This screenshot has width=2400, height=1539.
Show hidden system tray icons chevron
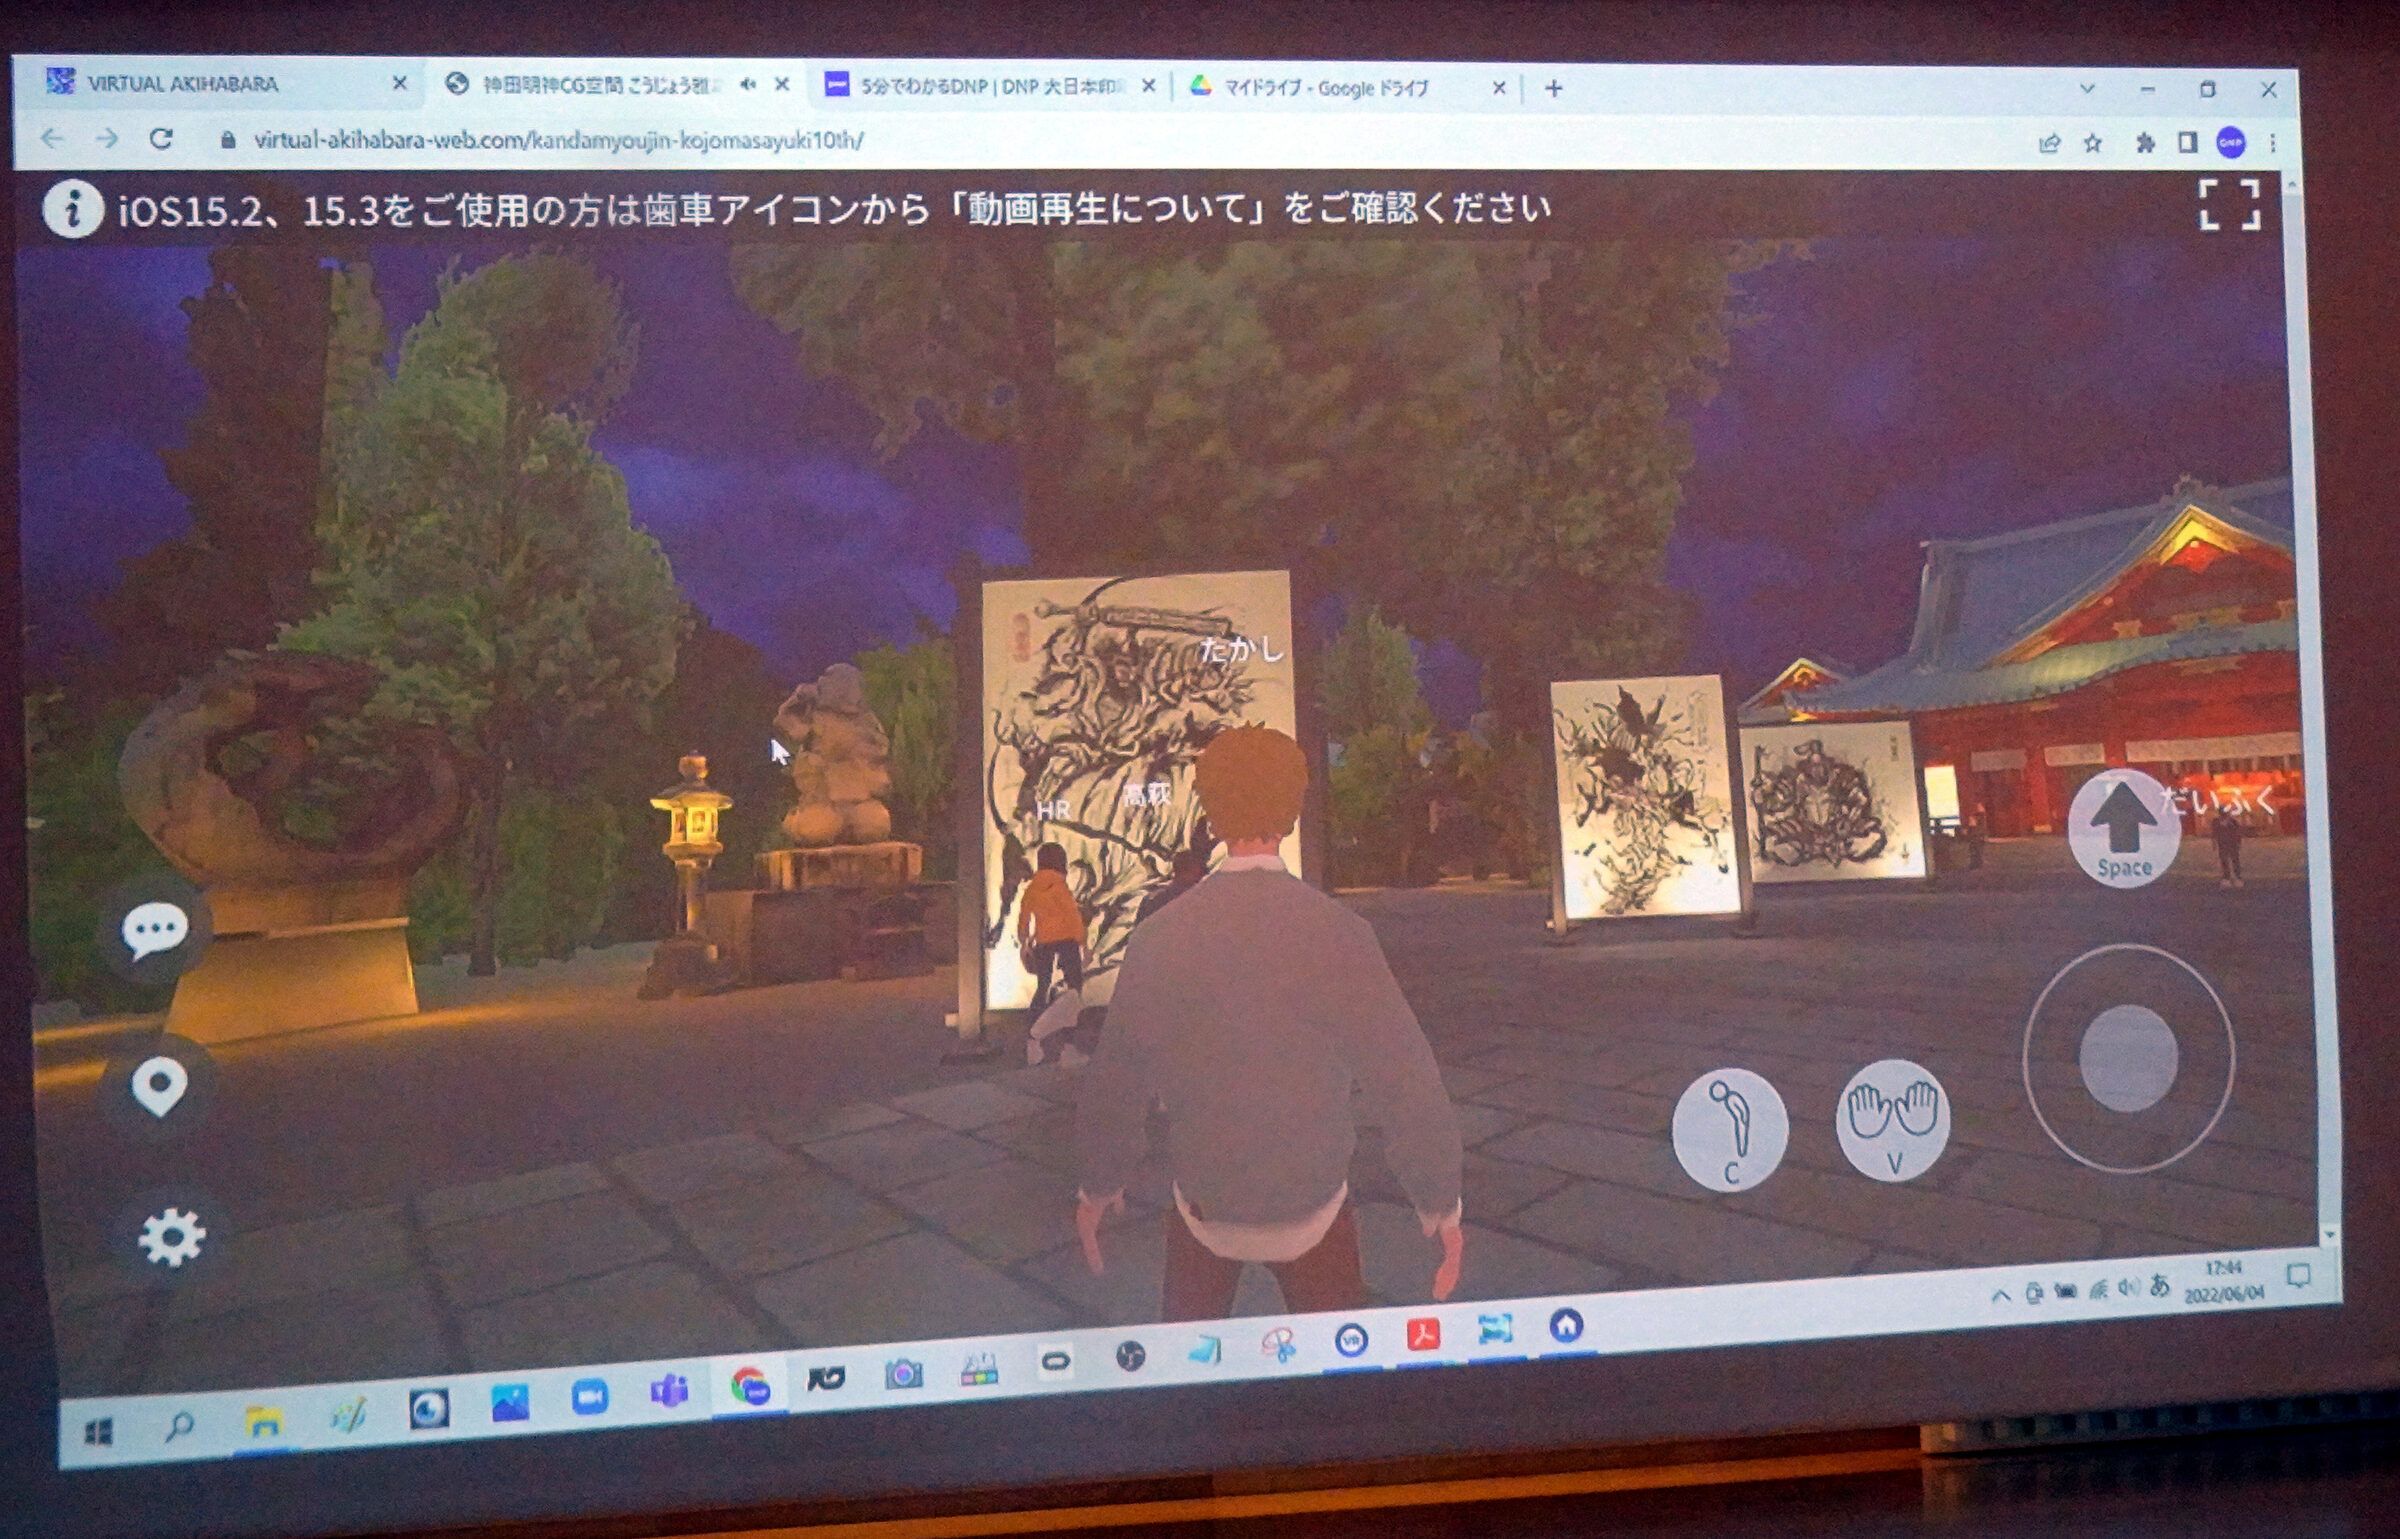2000,1296
